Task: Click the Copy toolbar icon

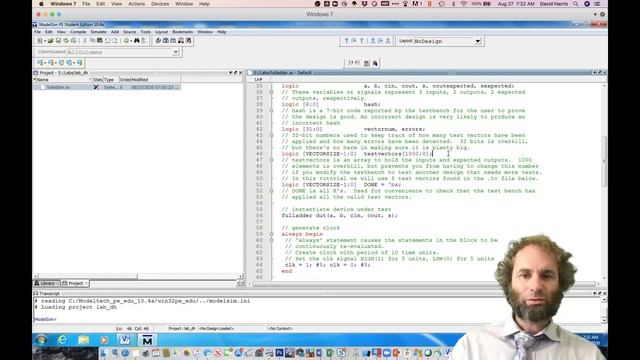Action: 92,41
